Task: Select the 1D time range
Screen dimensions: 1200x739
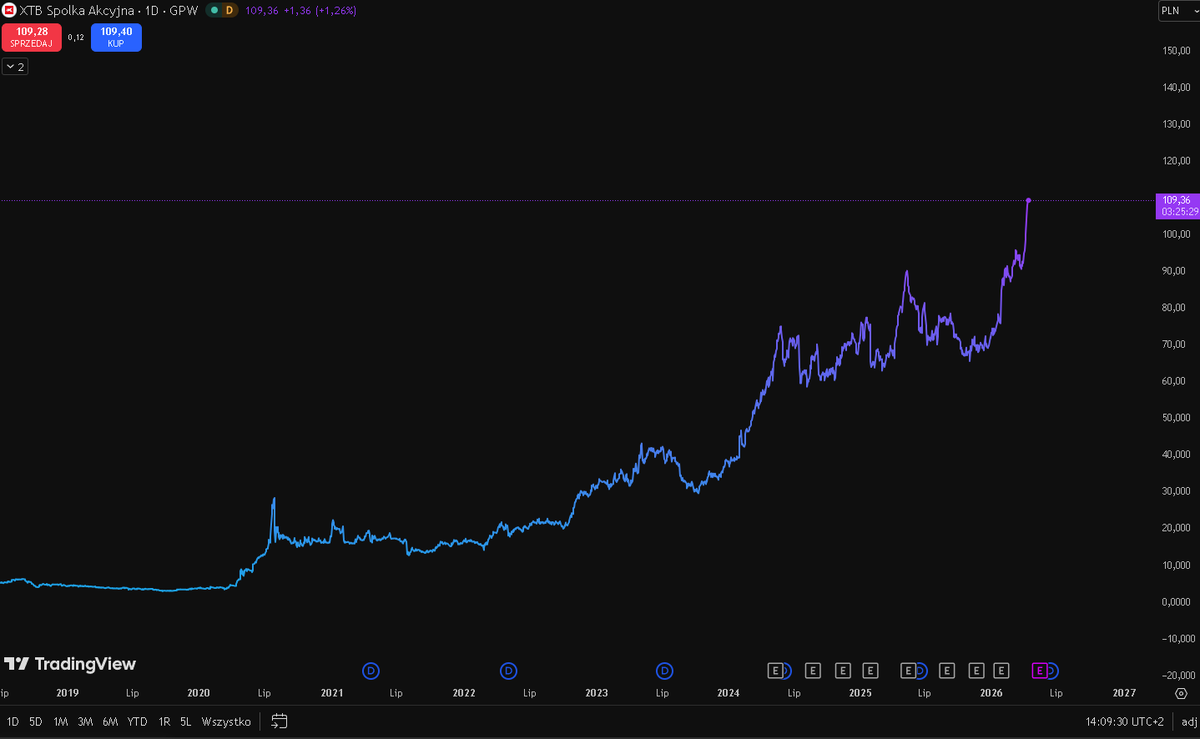Action: [x=13, y=721]
